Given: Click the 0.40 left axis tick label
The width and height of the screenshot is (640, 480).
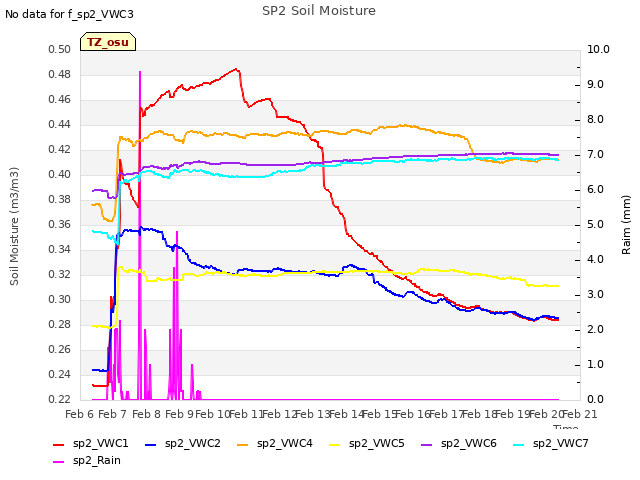Looking at the screenshot, I should coord(60,174).
